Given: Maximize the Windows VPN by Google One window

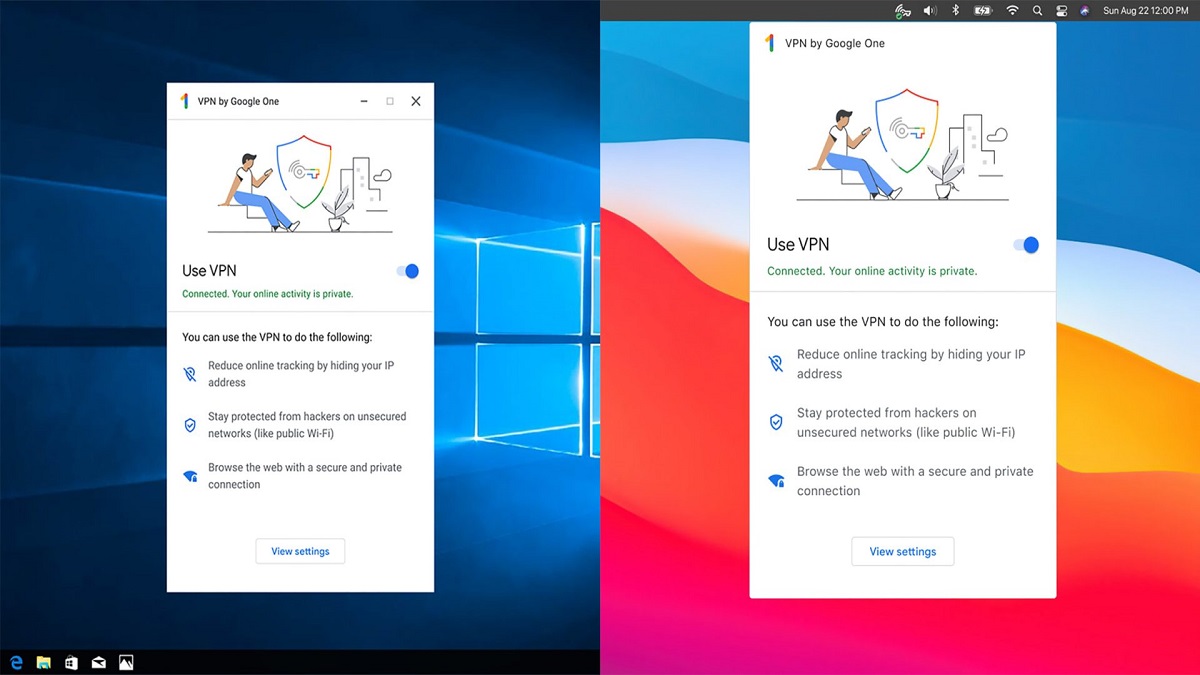Looking at the screenshot, I should click(390, 101).
